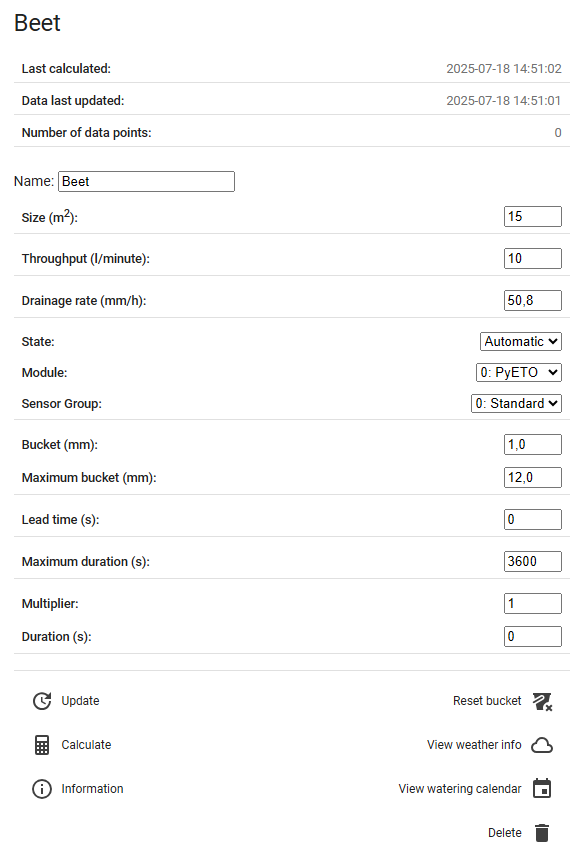Open the State dropdown showing Automatic

(520, 342)
